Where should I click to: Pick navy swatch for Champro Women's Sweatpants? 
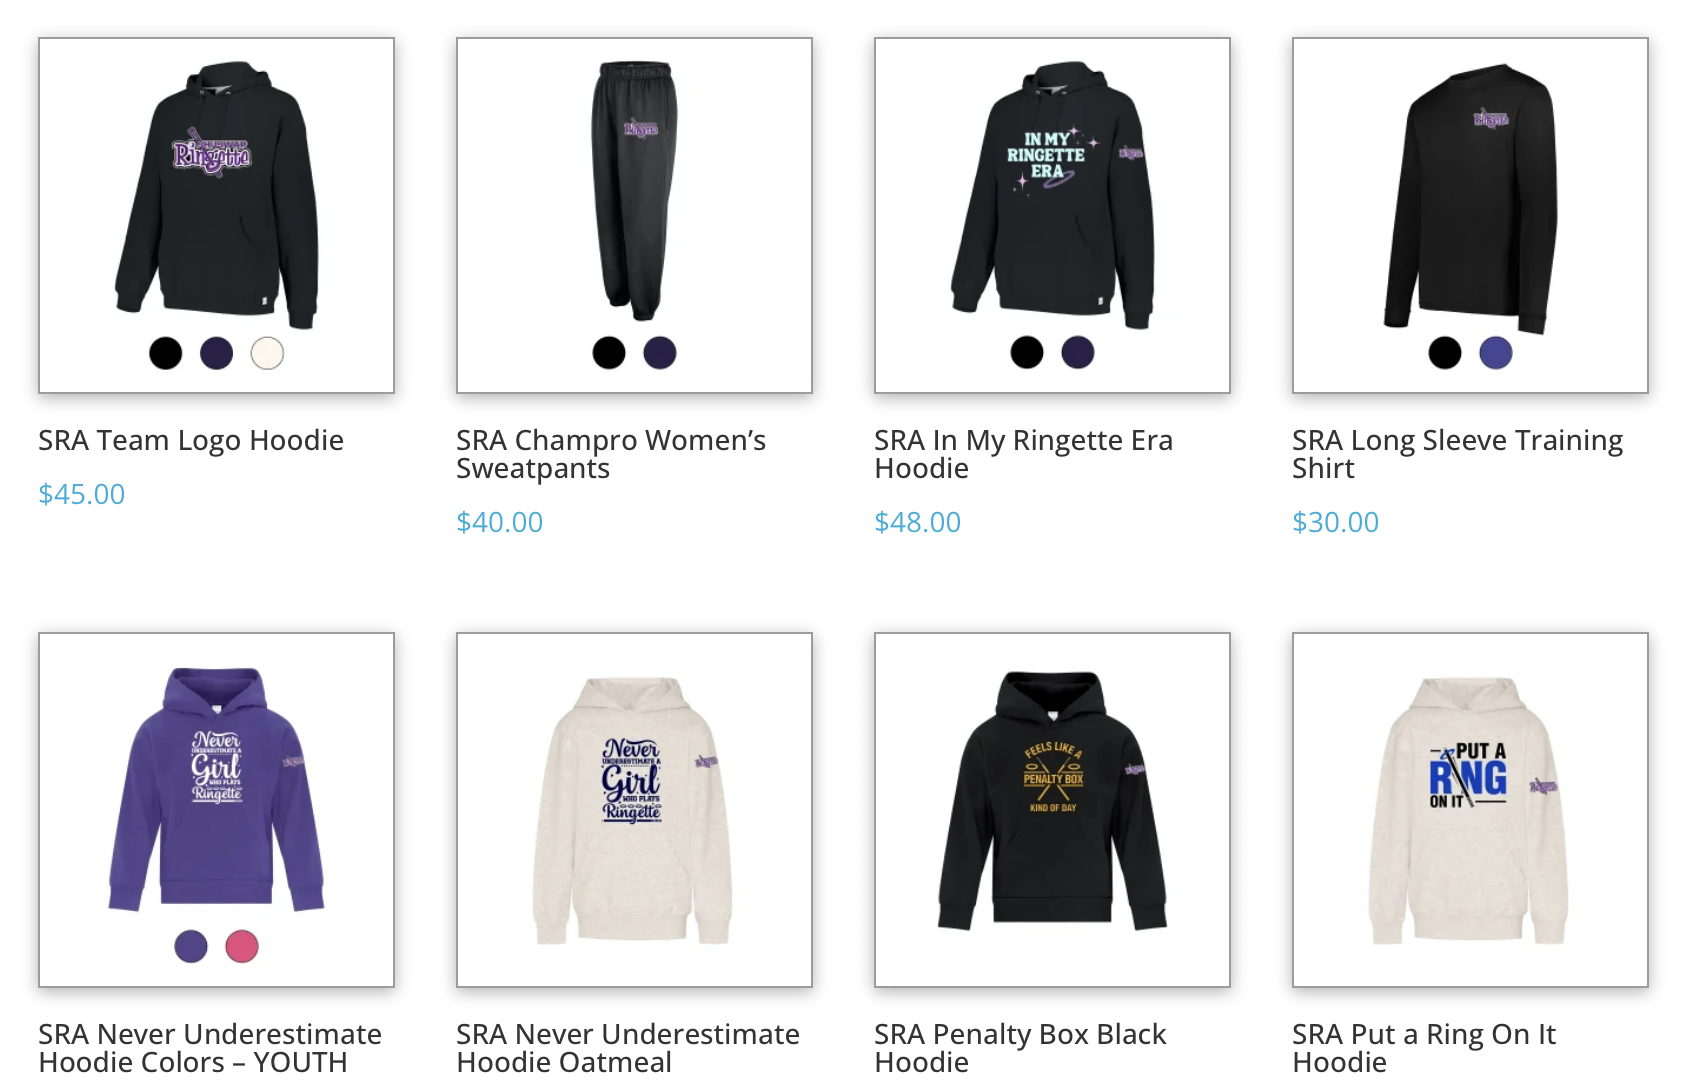(x=660, y=353)
